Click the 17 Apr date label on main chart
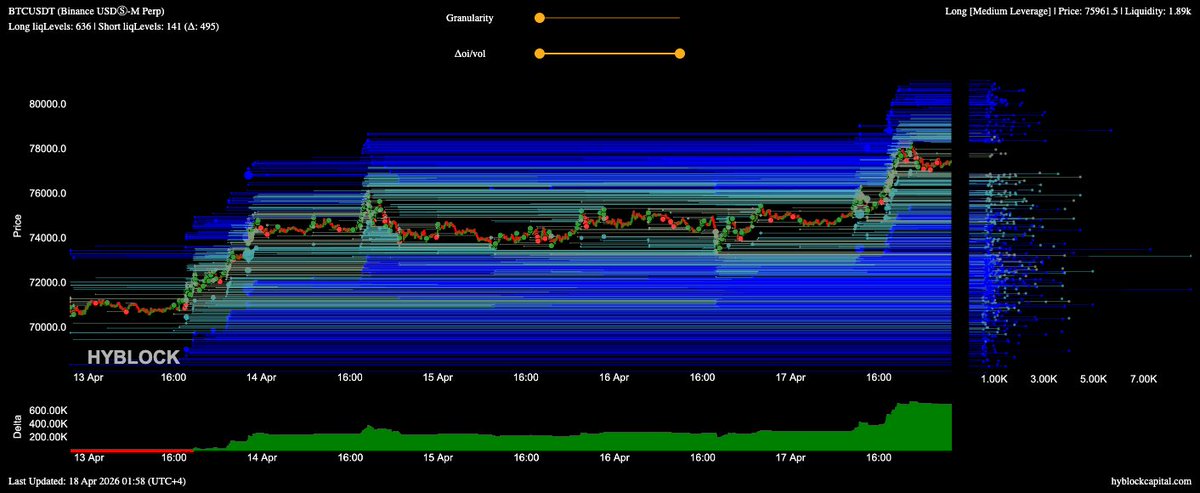 [791, 378]
